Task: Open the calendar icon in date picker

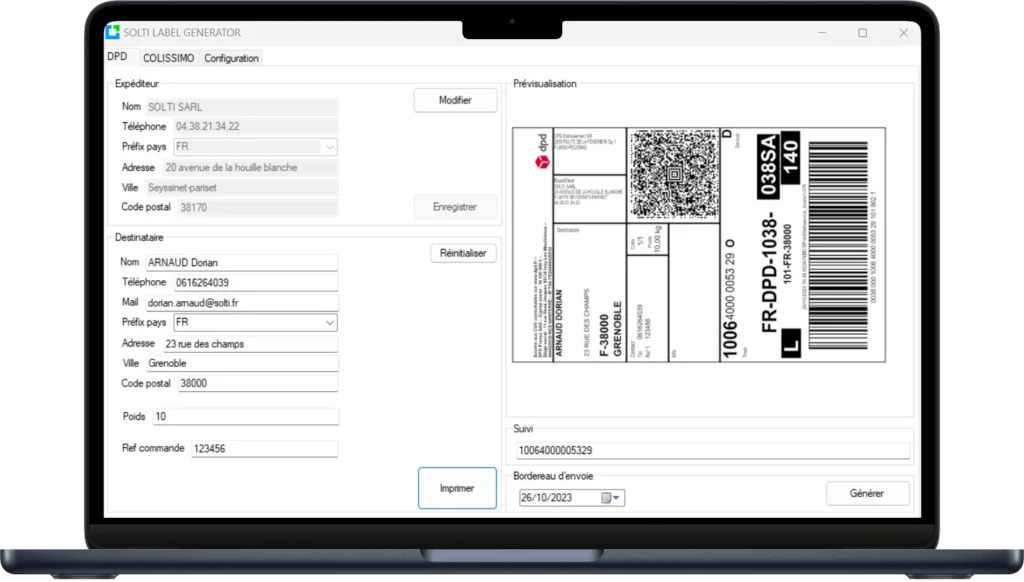Action: click(x=606, y=497)
